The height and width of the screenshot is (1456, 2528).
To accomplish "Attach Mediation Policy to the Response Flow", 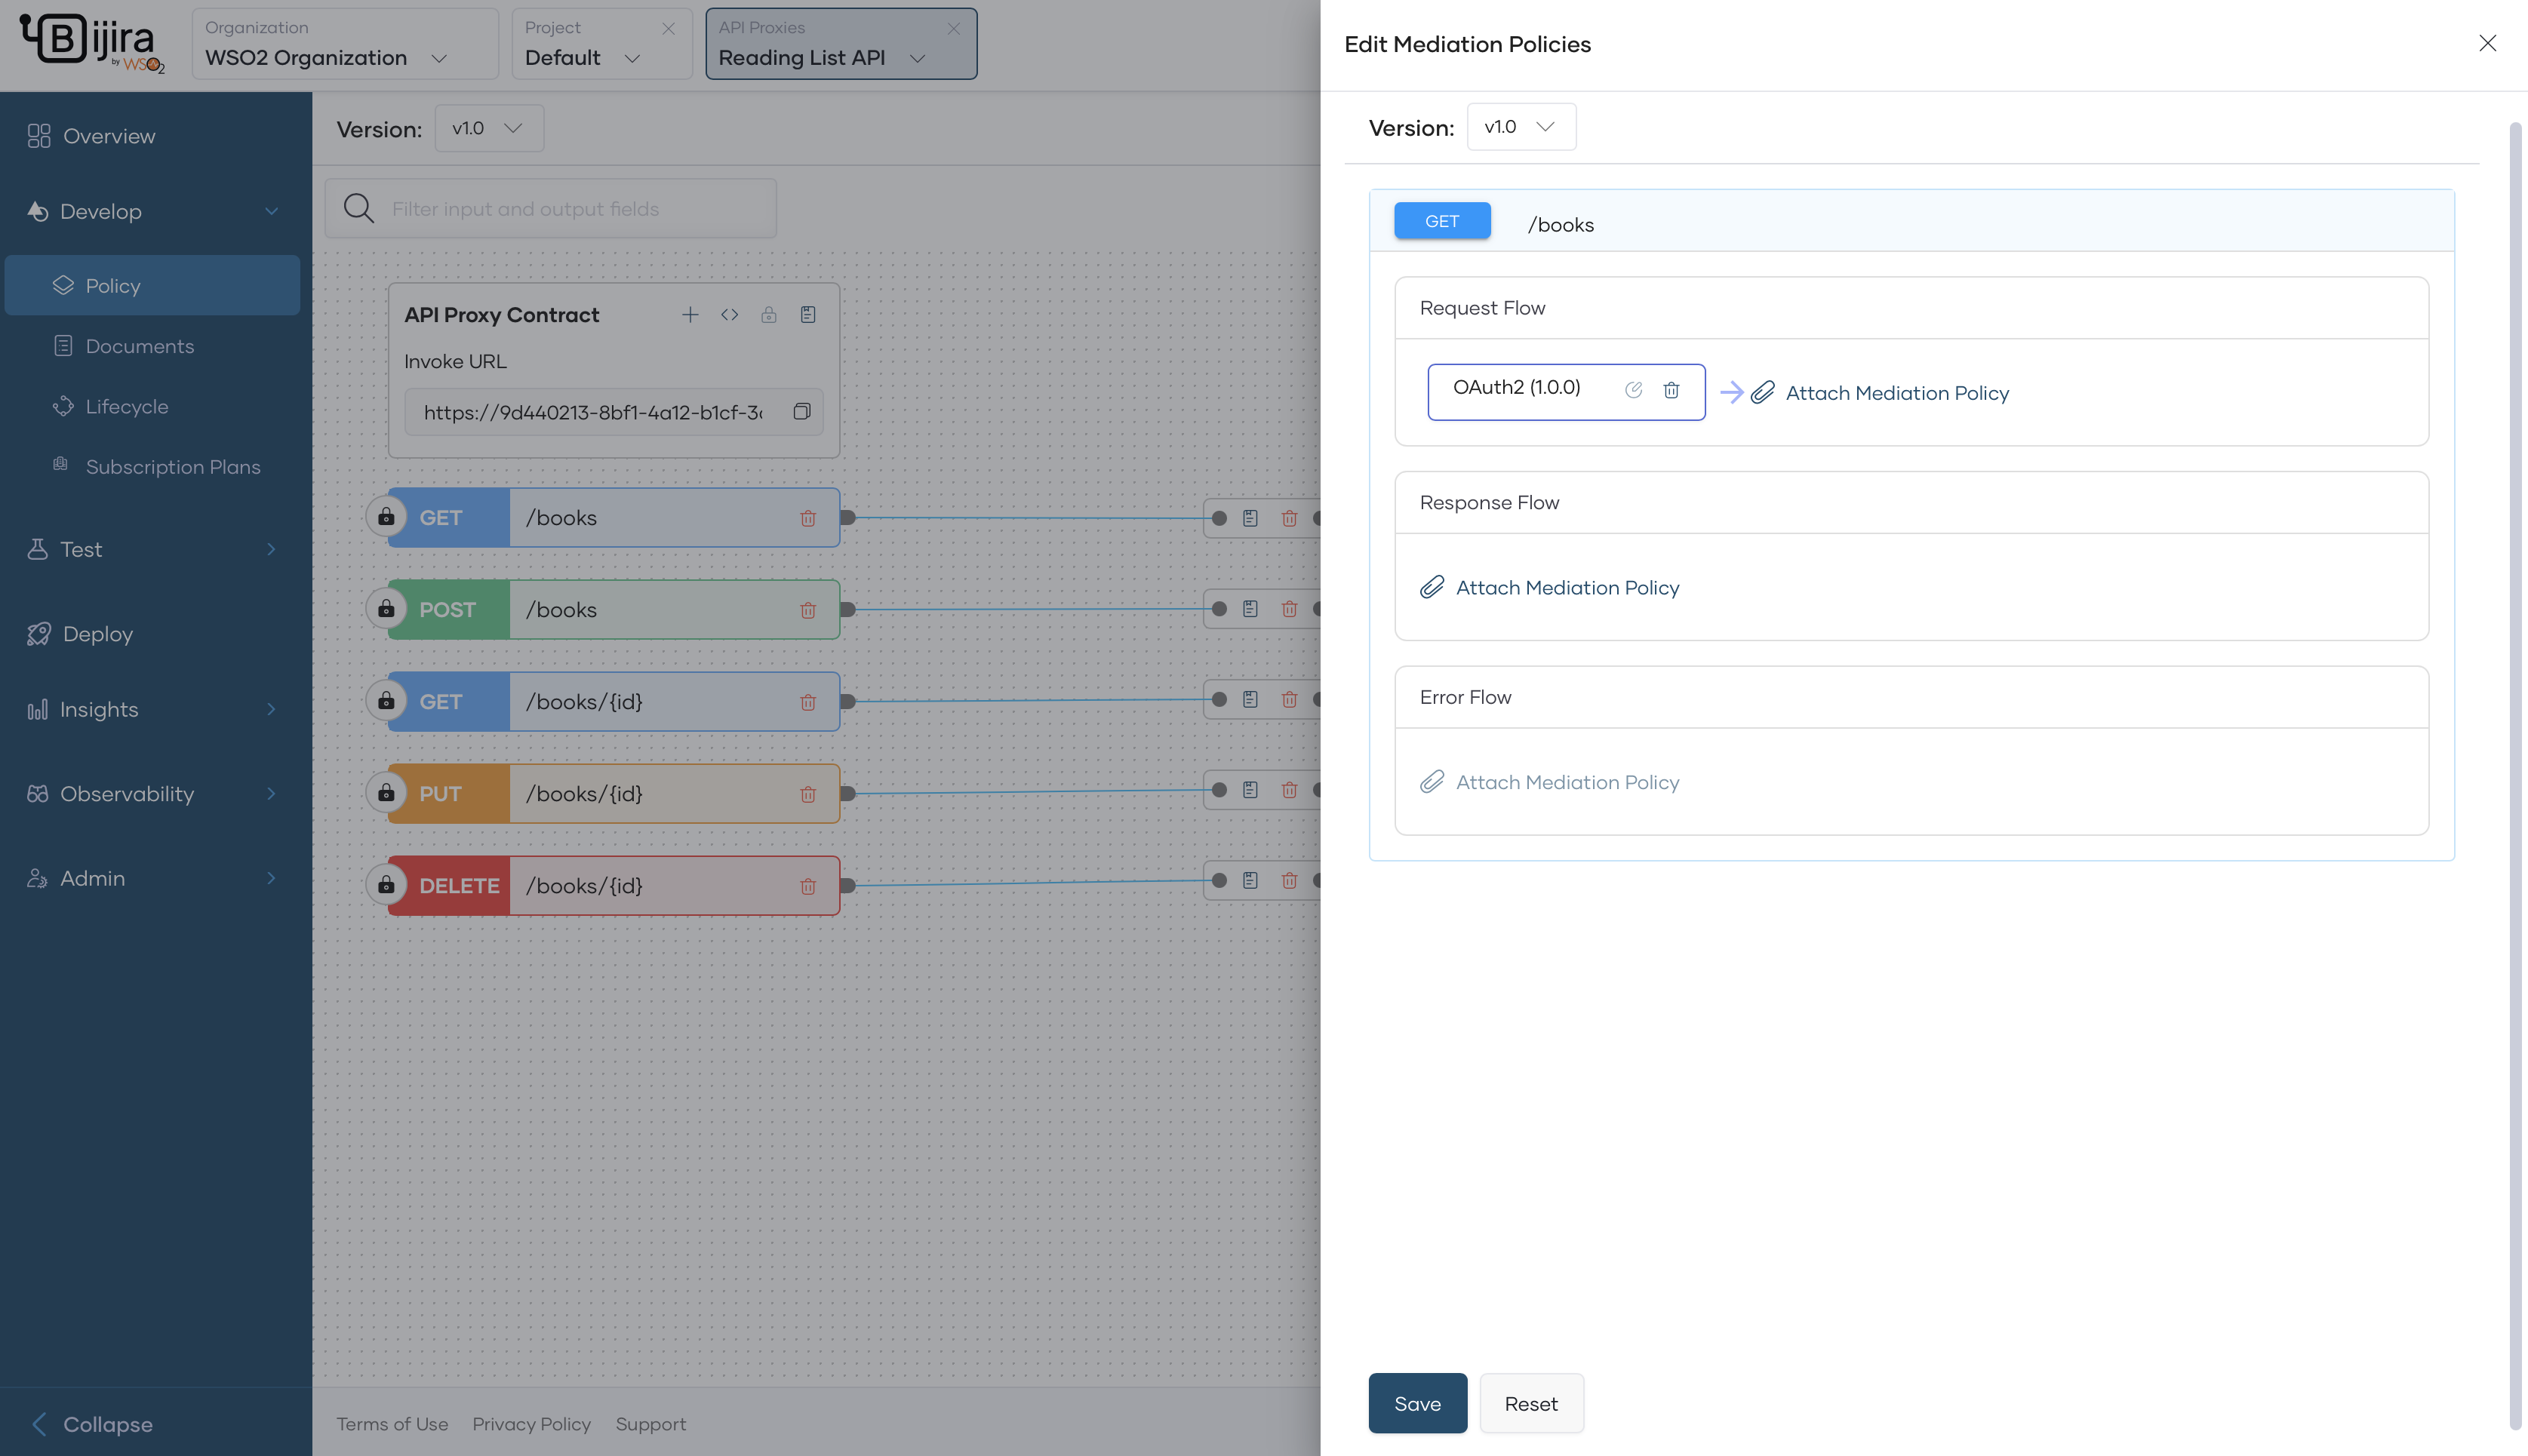I will (x=1566, y=588).
